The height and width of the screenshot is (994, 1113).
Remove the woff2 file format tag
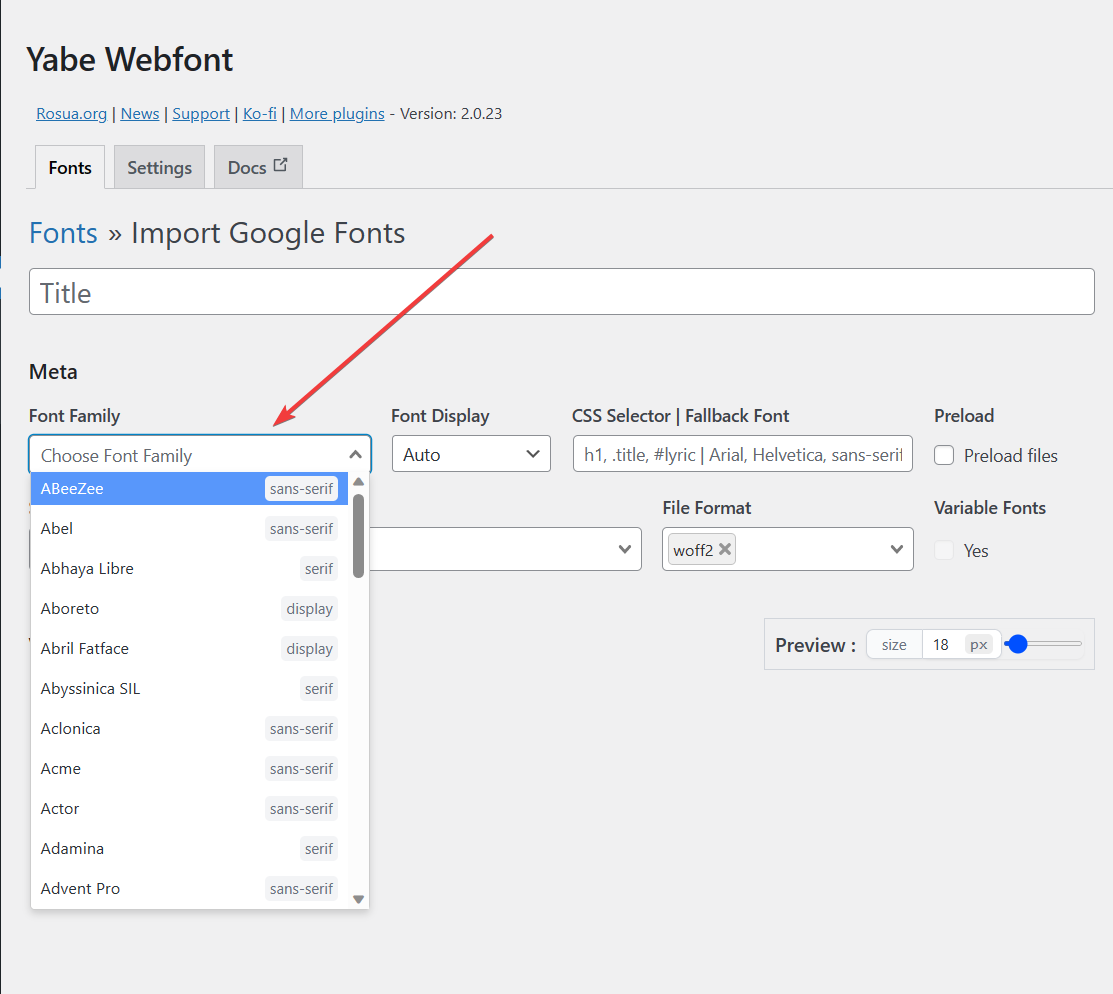point(725,549)
